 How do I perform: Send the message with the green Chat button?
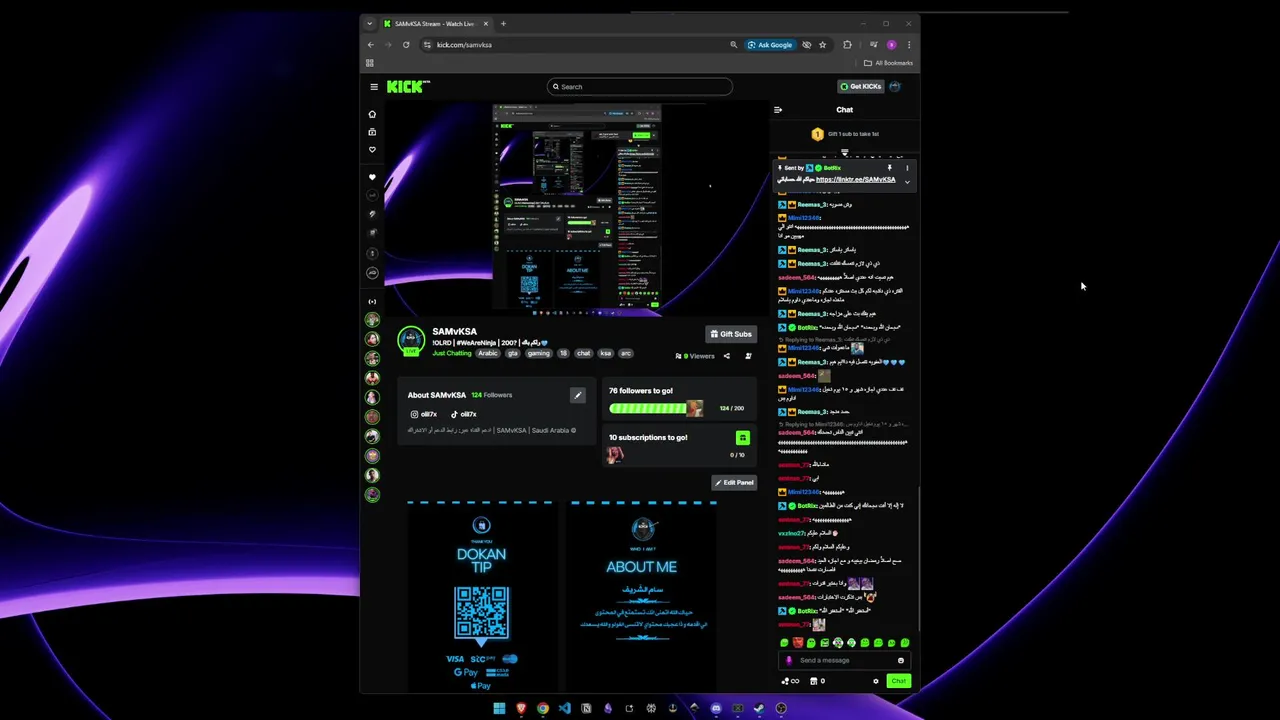coord(898,681)
